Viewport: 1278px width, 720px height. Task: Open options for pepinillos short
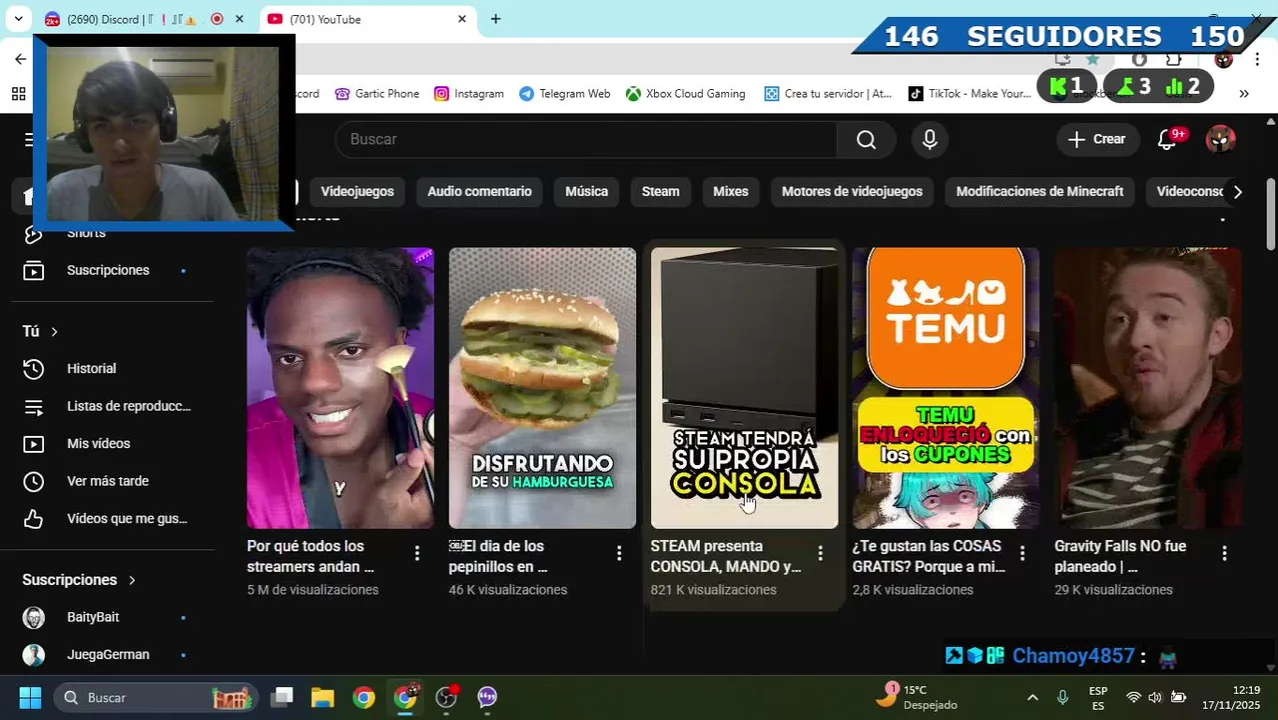(619, 553)
